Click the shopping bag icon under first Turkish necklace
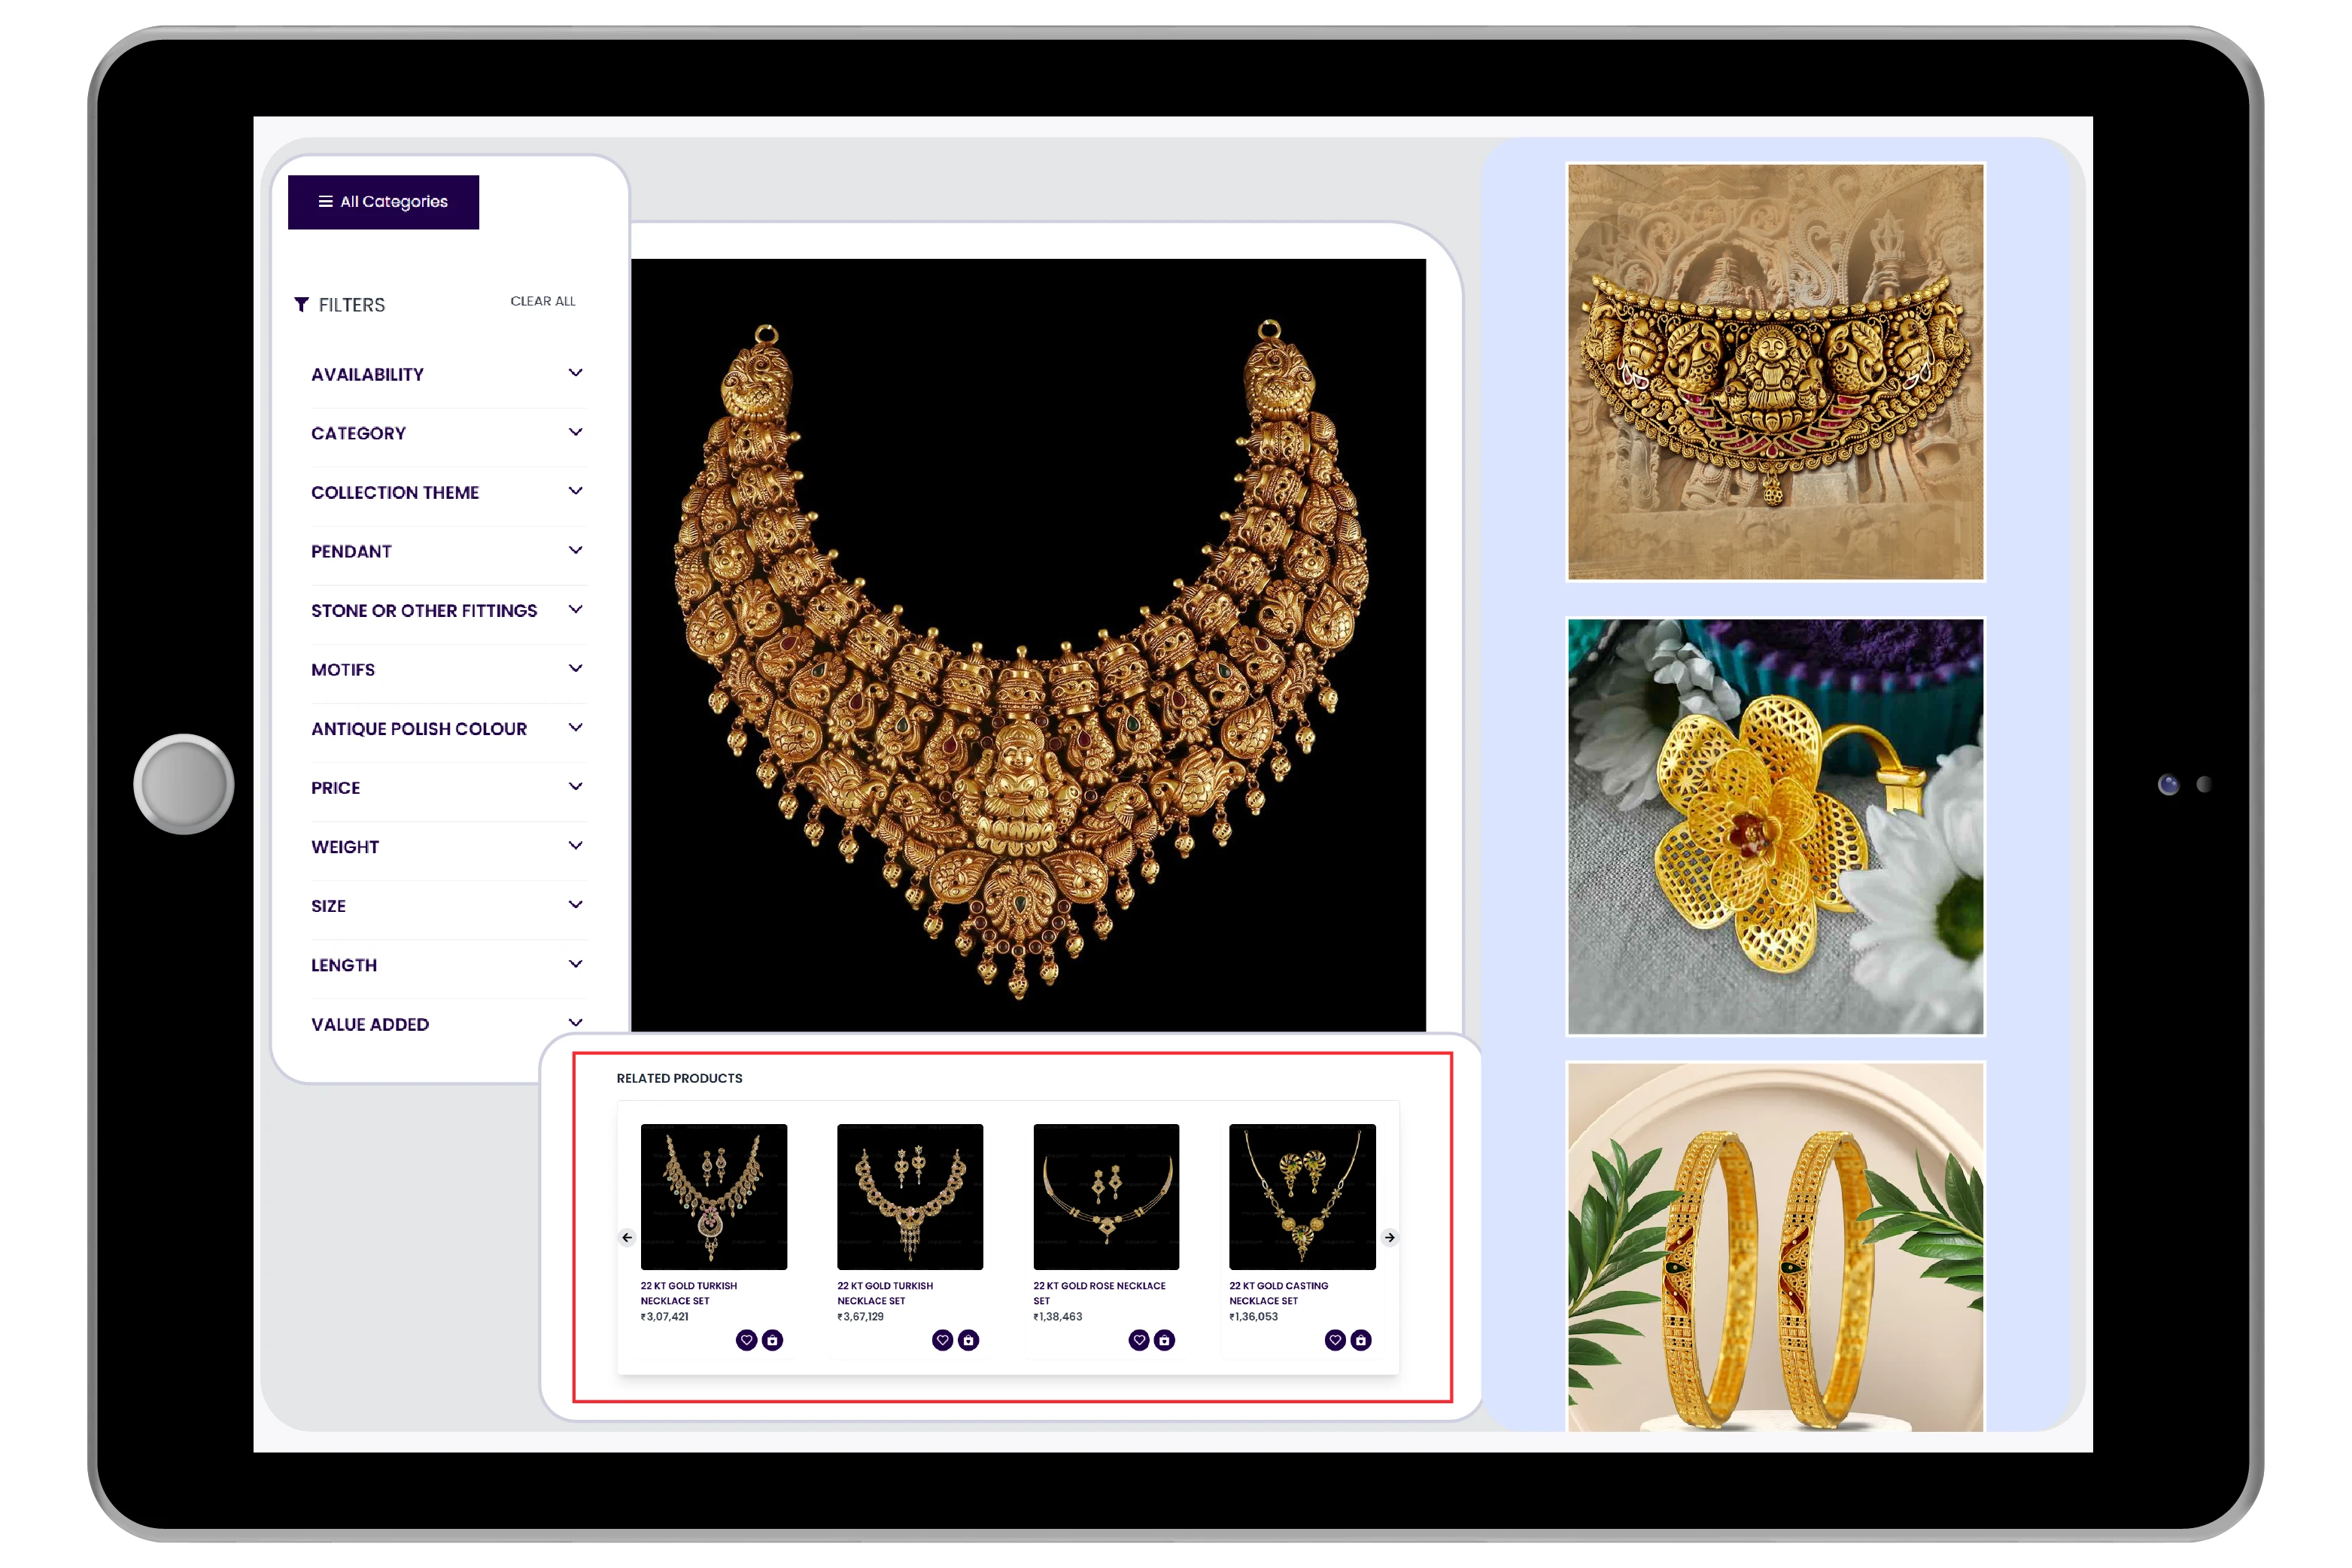This screenshot has width=2352, height=1568. 771,1339
